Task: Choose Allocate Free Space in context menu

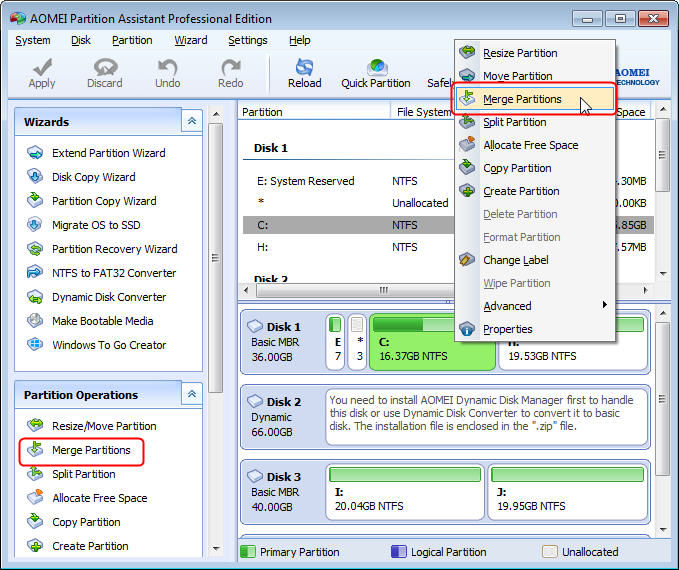Action: tap(535, 145)
